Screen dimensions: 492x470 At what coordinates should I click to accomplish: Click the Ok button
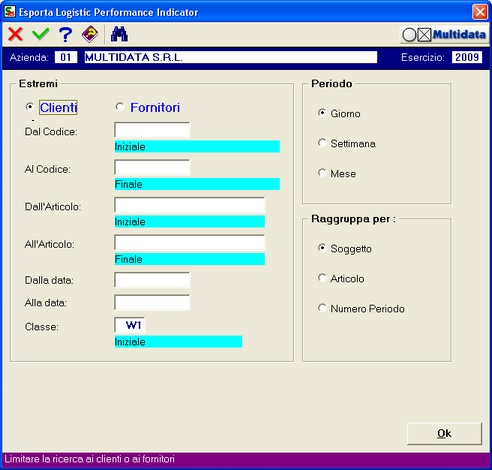pos(444,433)
